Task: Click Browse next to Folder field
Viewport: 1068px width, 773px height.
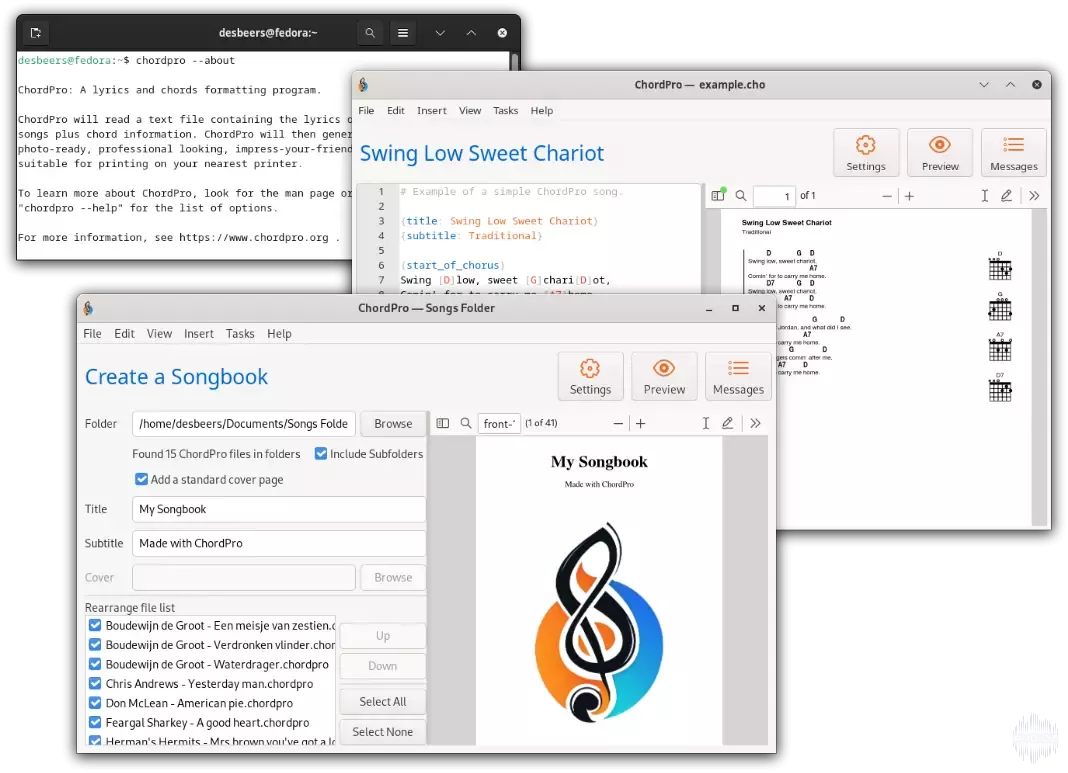Action: click(393, 424)
